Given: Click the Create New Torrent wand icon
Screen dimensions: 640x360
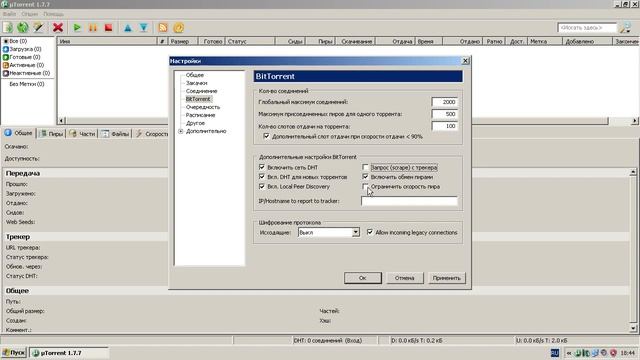Looking at the screenshot, I should [38, 27].
